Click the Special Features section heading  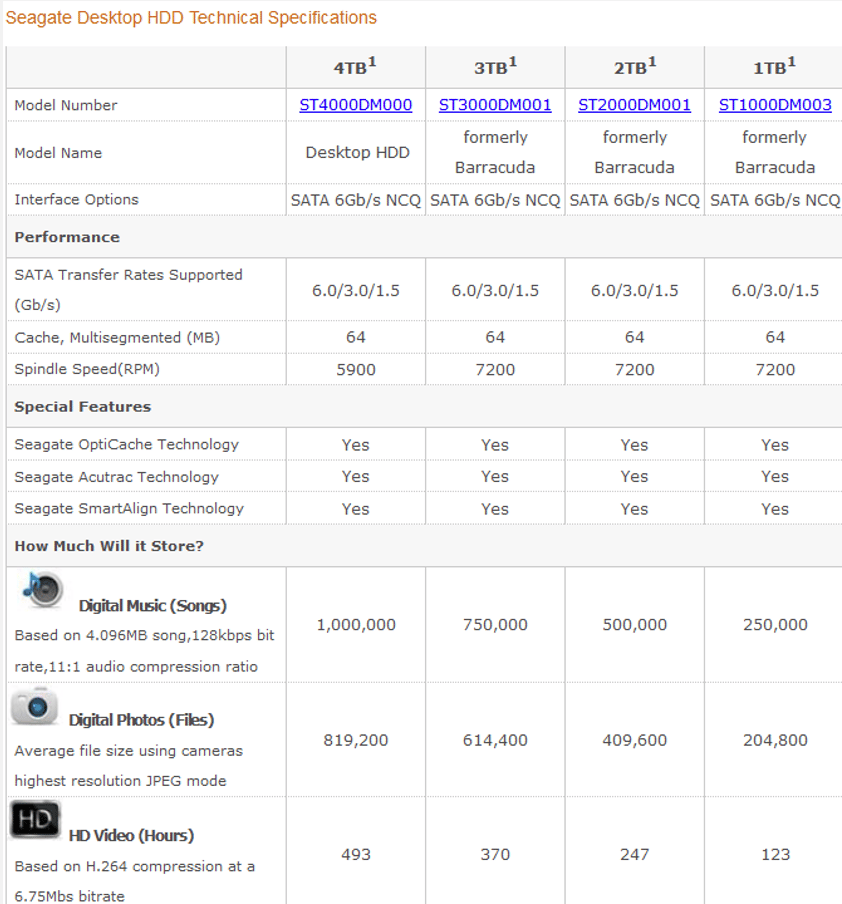tap(82, 406)
